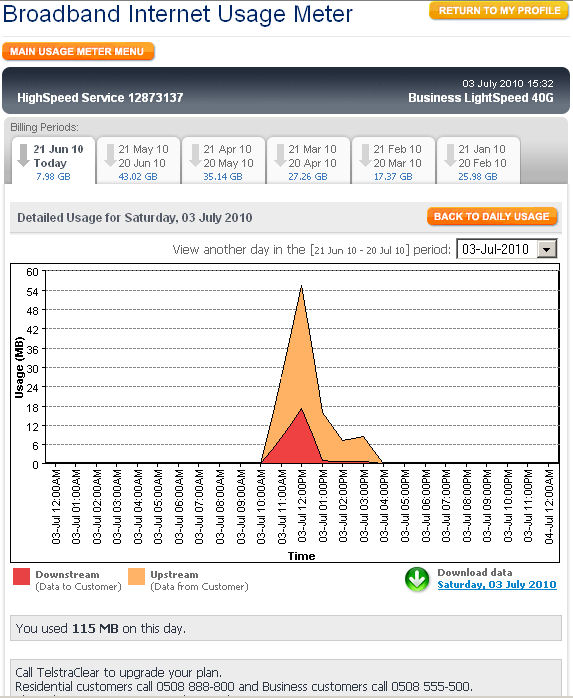Image resolution: width=573 pixels, height=698 pixels.
Task: Open the Saturday, 03 July 2010 download link
Action: (x=496, y=584)
